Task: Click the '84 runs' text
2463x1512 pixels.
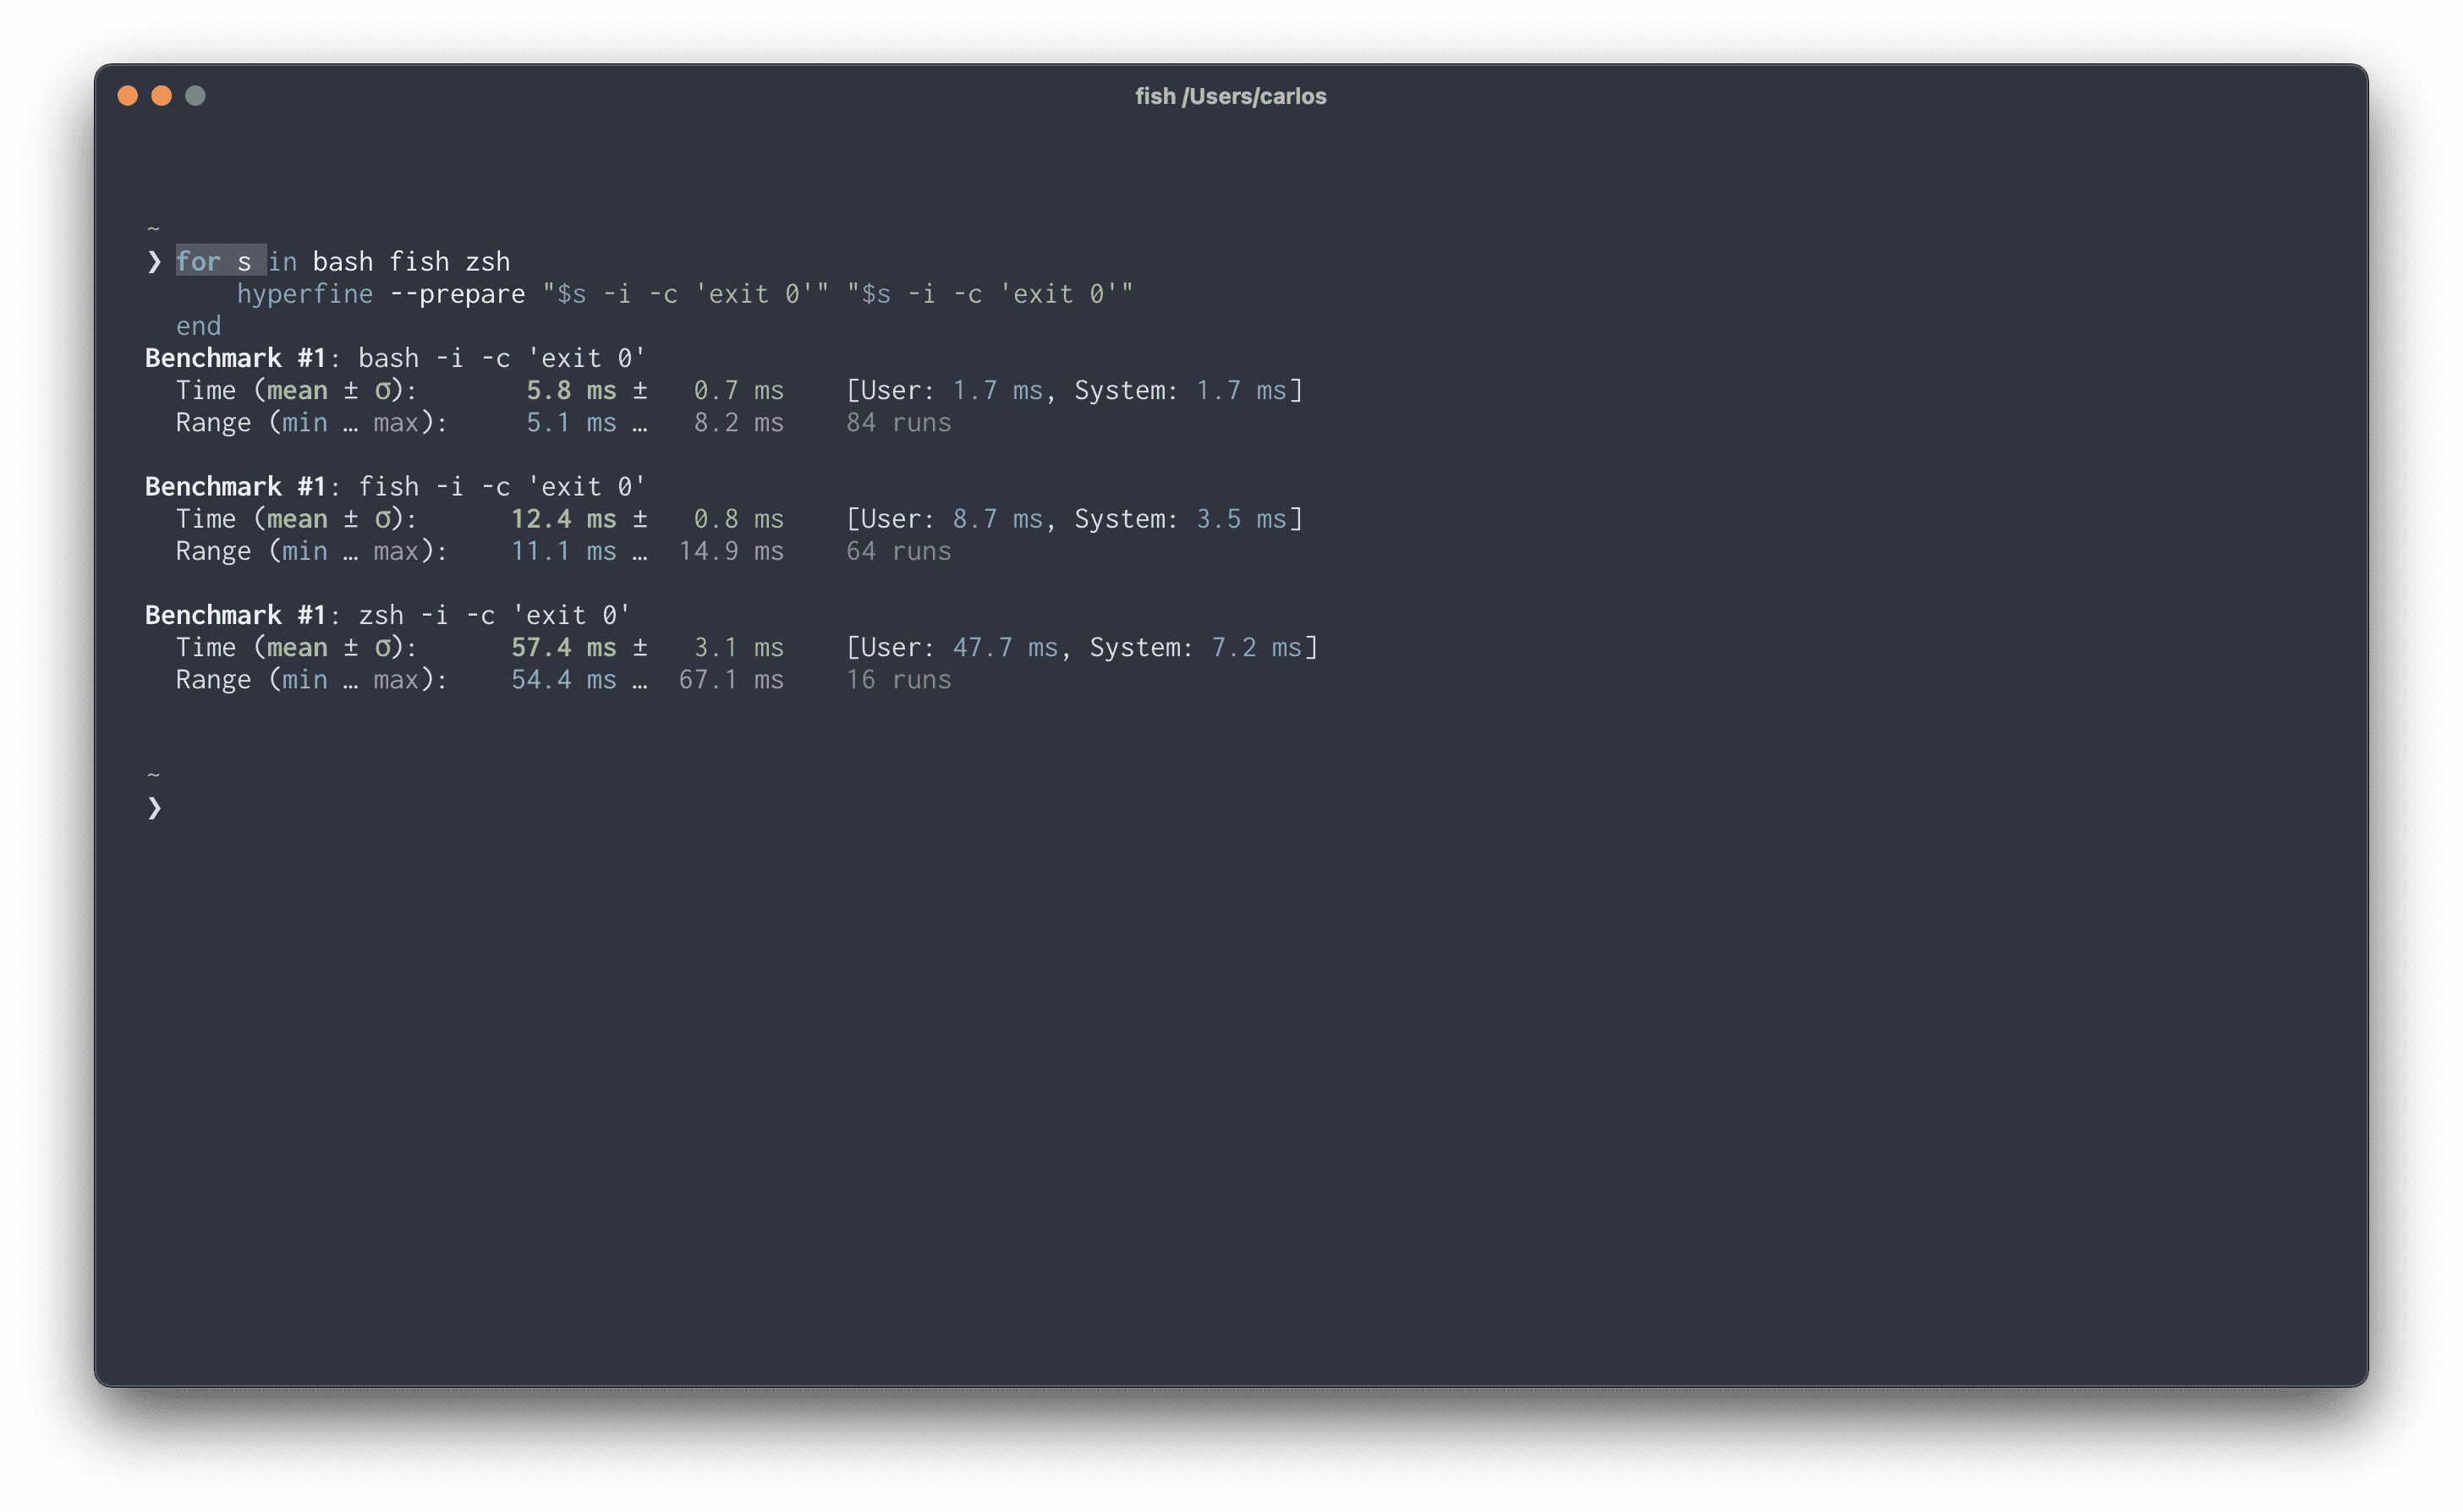Action: 897,422
